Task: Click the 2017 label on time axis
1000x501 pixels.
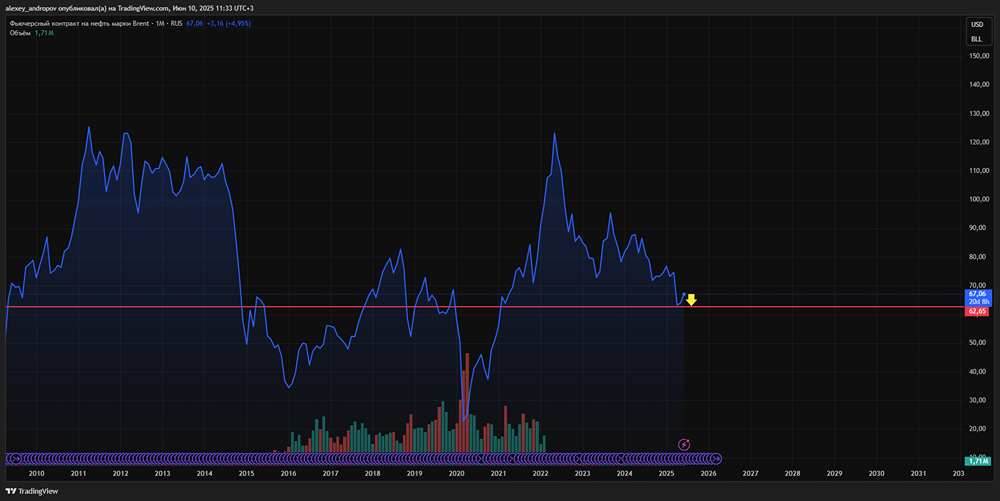Action: click(x=330, y=474)
